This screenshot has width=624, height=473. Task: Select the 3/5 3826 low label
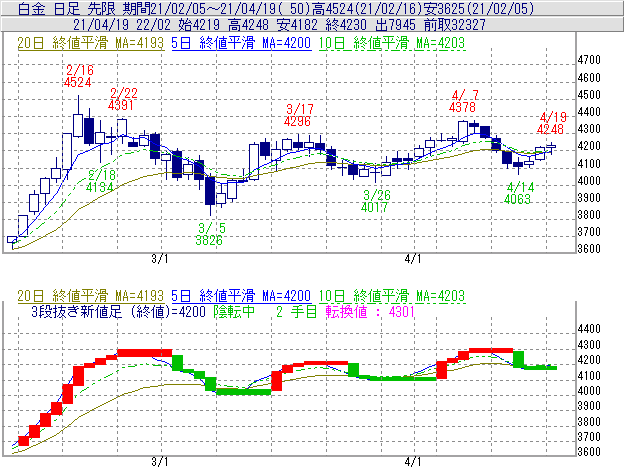(210, 234)
